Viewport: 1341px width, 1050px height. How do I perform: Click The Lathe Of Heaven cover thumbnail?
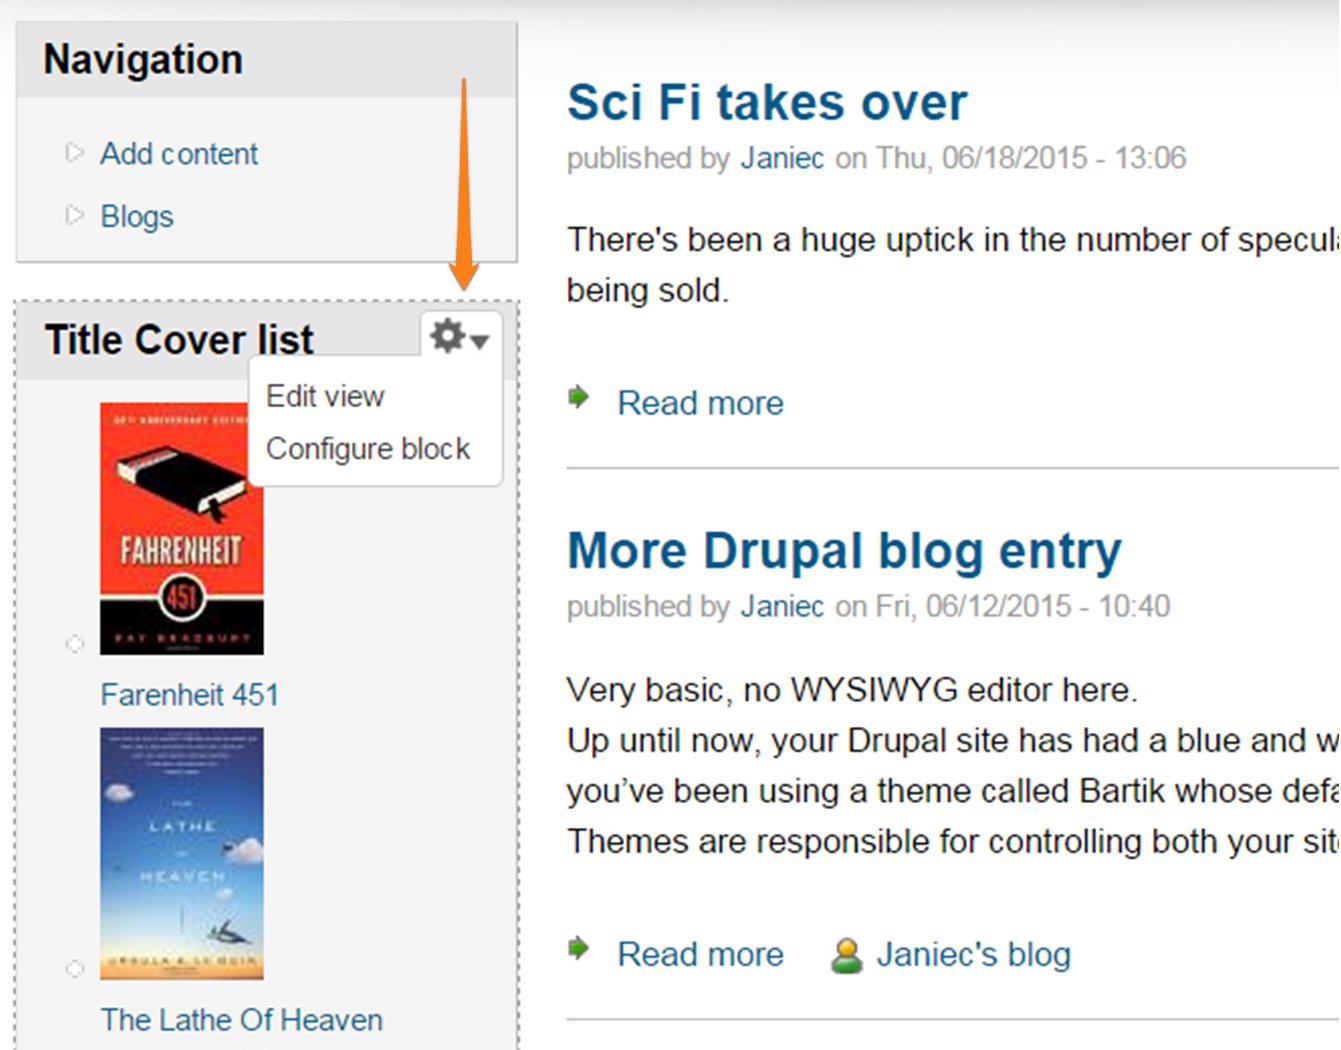pos(182,850)
